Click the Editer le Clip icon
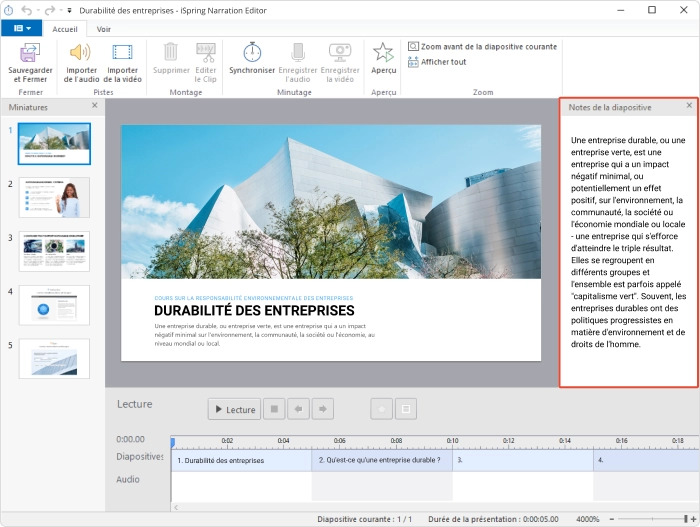The height and width of the screenshot is (527, 700). click(205, 53)
